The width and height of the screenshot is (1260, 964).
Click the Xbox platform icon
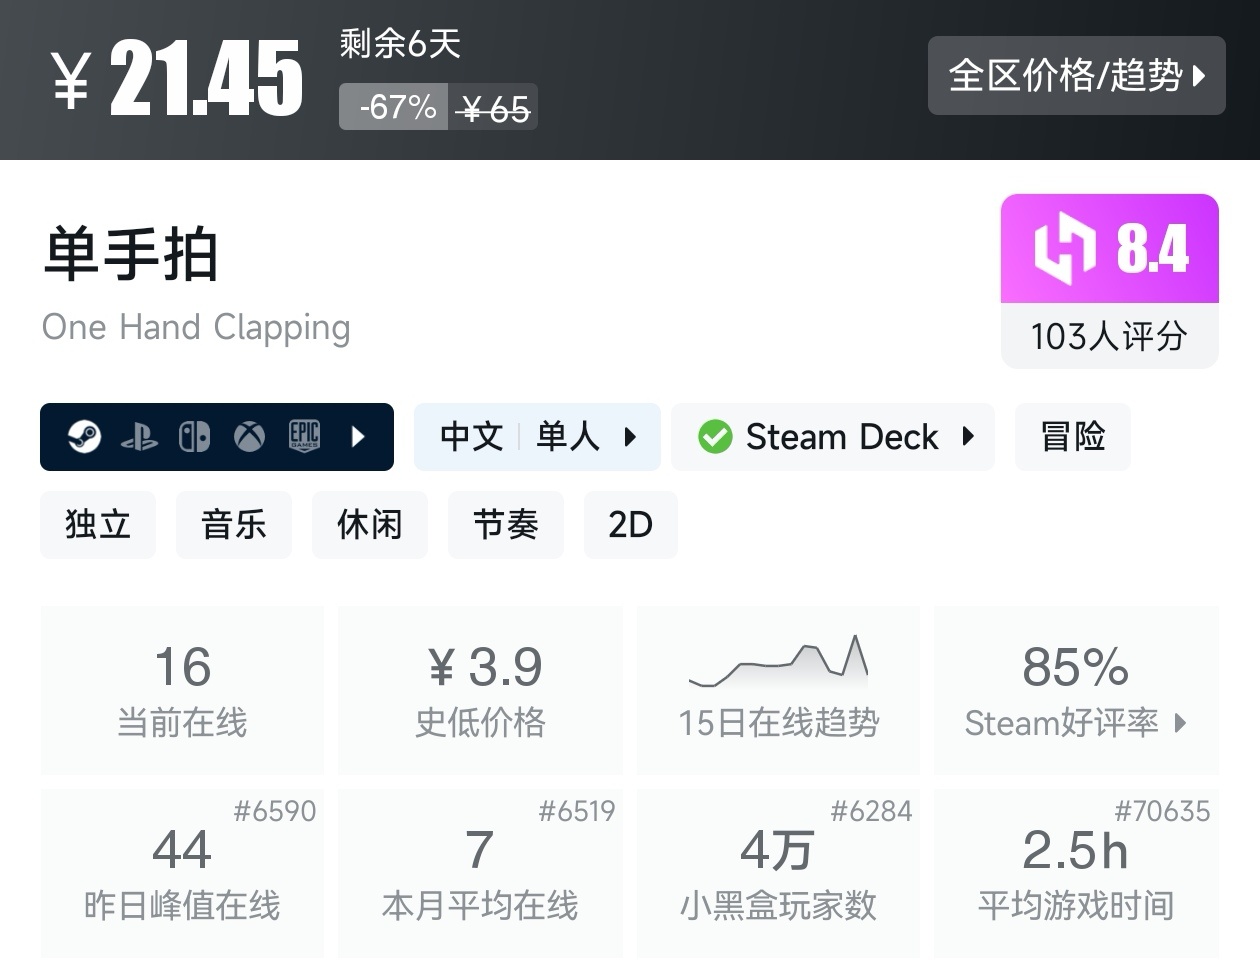[x=249, y=437]
